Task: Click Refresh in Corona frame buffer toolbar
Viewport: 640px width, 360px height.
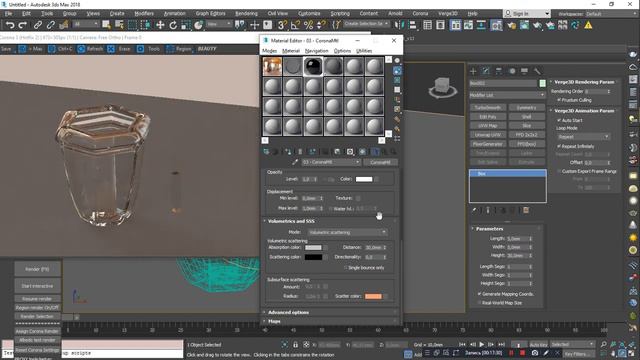Action: click(x=90, y=49)
